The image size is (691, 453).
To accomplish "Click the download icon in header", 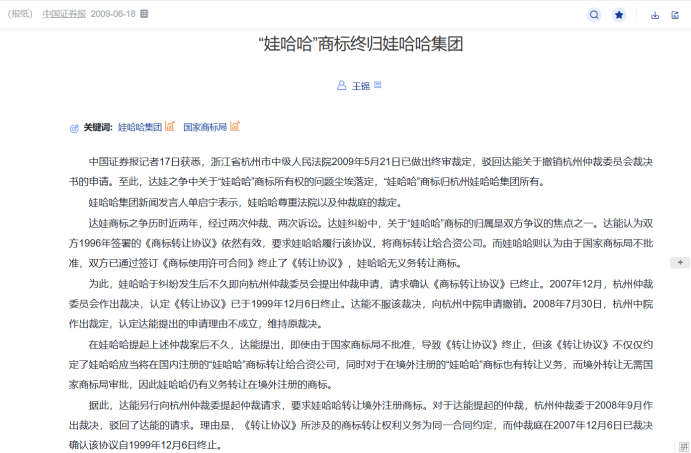I will 655,15.
